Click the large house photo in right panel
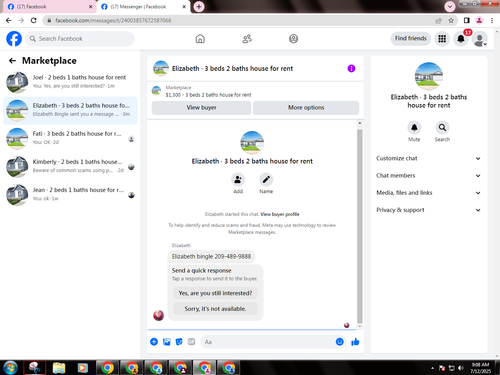This screenshot has width=500, height=375. pos(429,76)
